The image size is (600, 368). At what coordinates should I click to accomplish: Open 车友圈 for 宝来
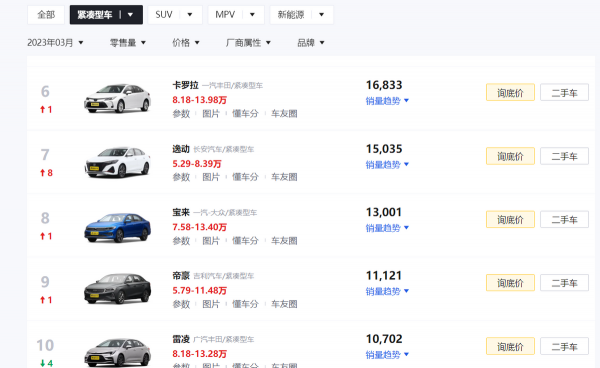click(284, 241)
